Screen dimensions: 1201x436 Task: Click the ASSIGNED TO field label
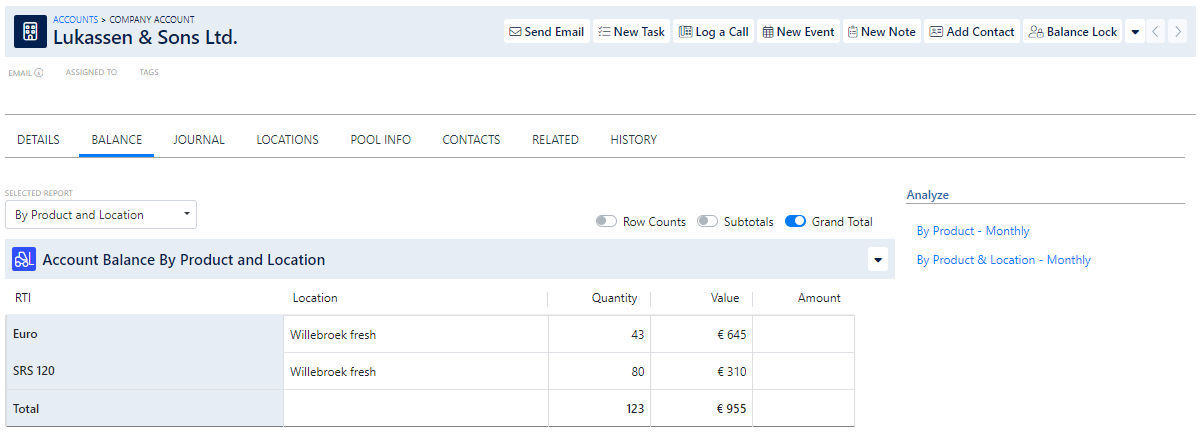[91, 72]
